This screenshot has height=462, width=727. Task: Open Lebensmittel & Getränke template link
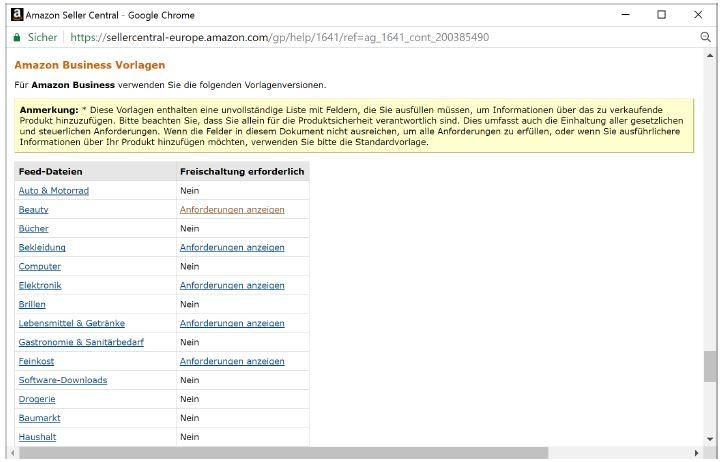[71, 323]
